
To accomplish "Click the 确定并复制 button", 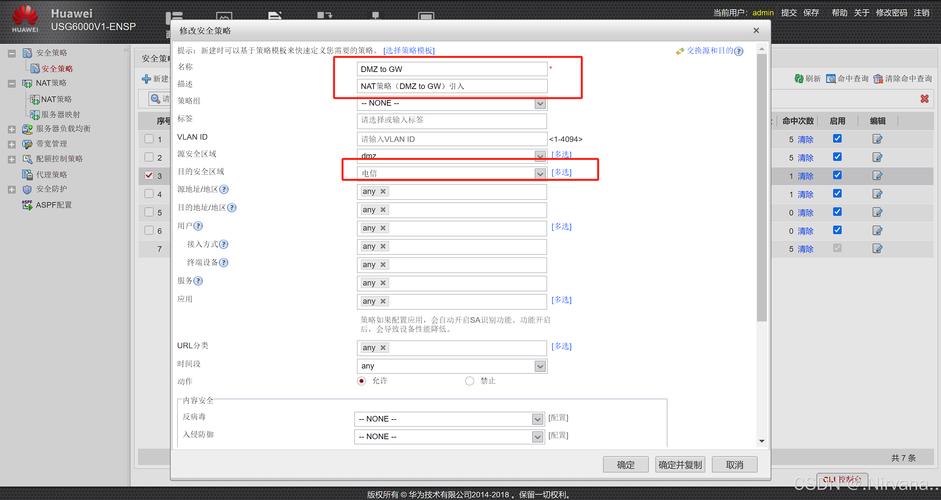I will click(680, 465).
